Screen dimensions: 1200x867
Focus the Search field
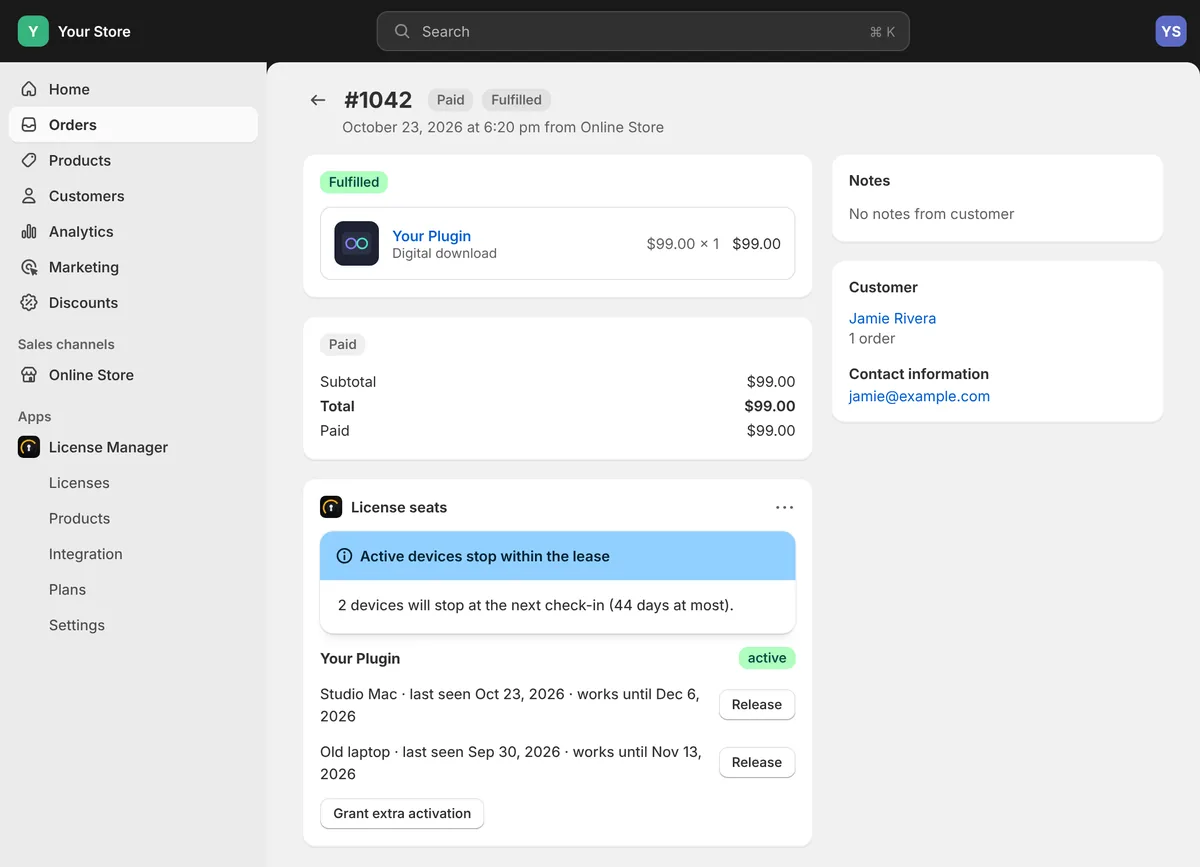pos(643,31)
